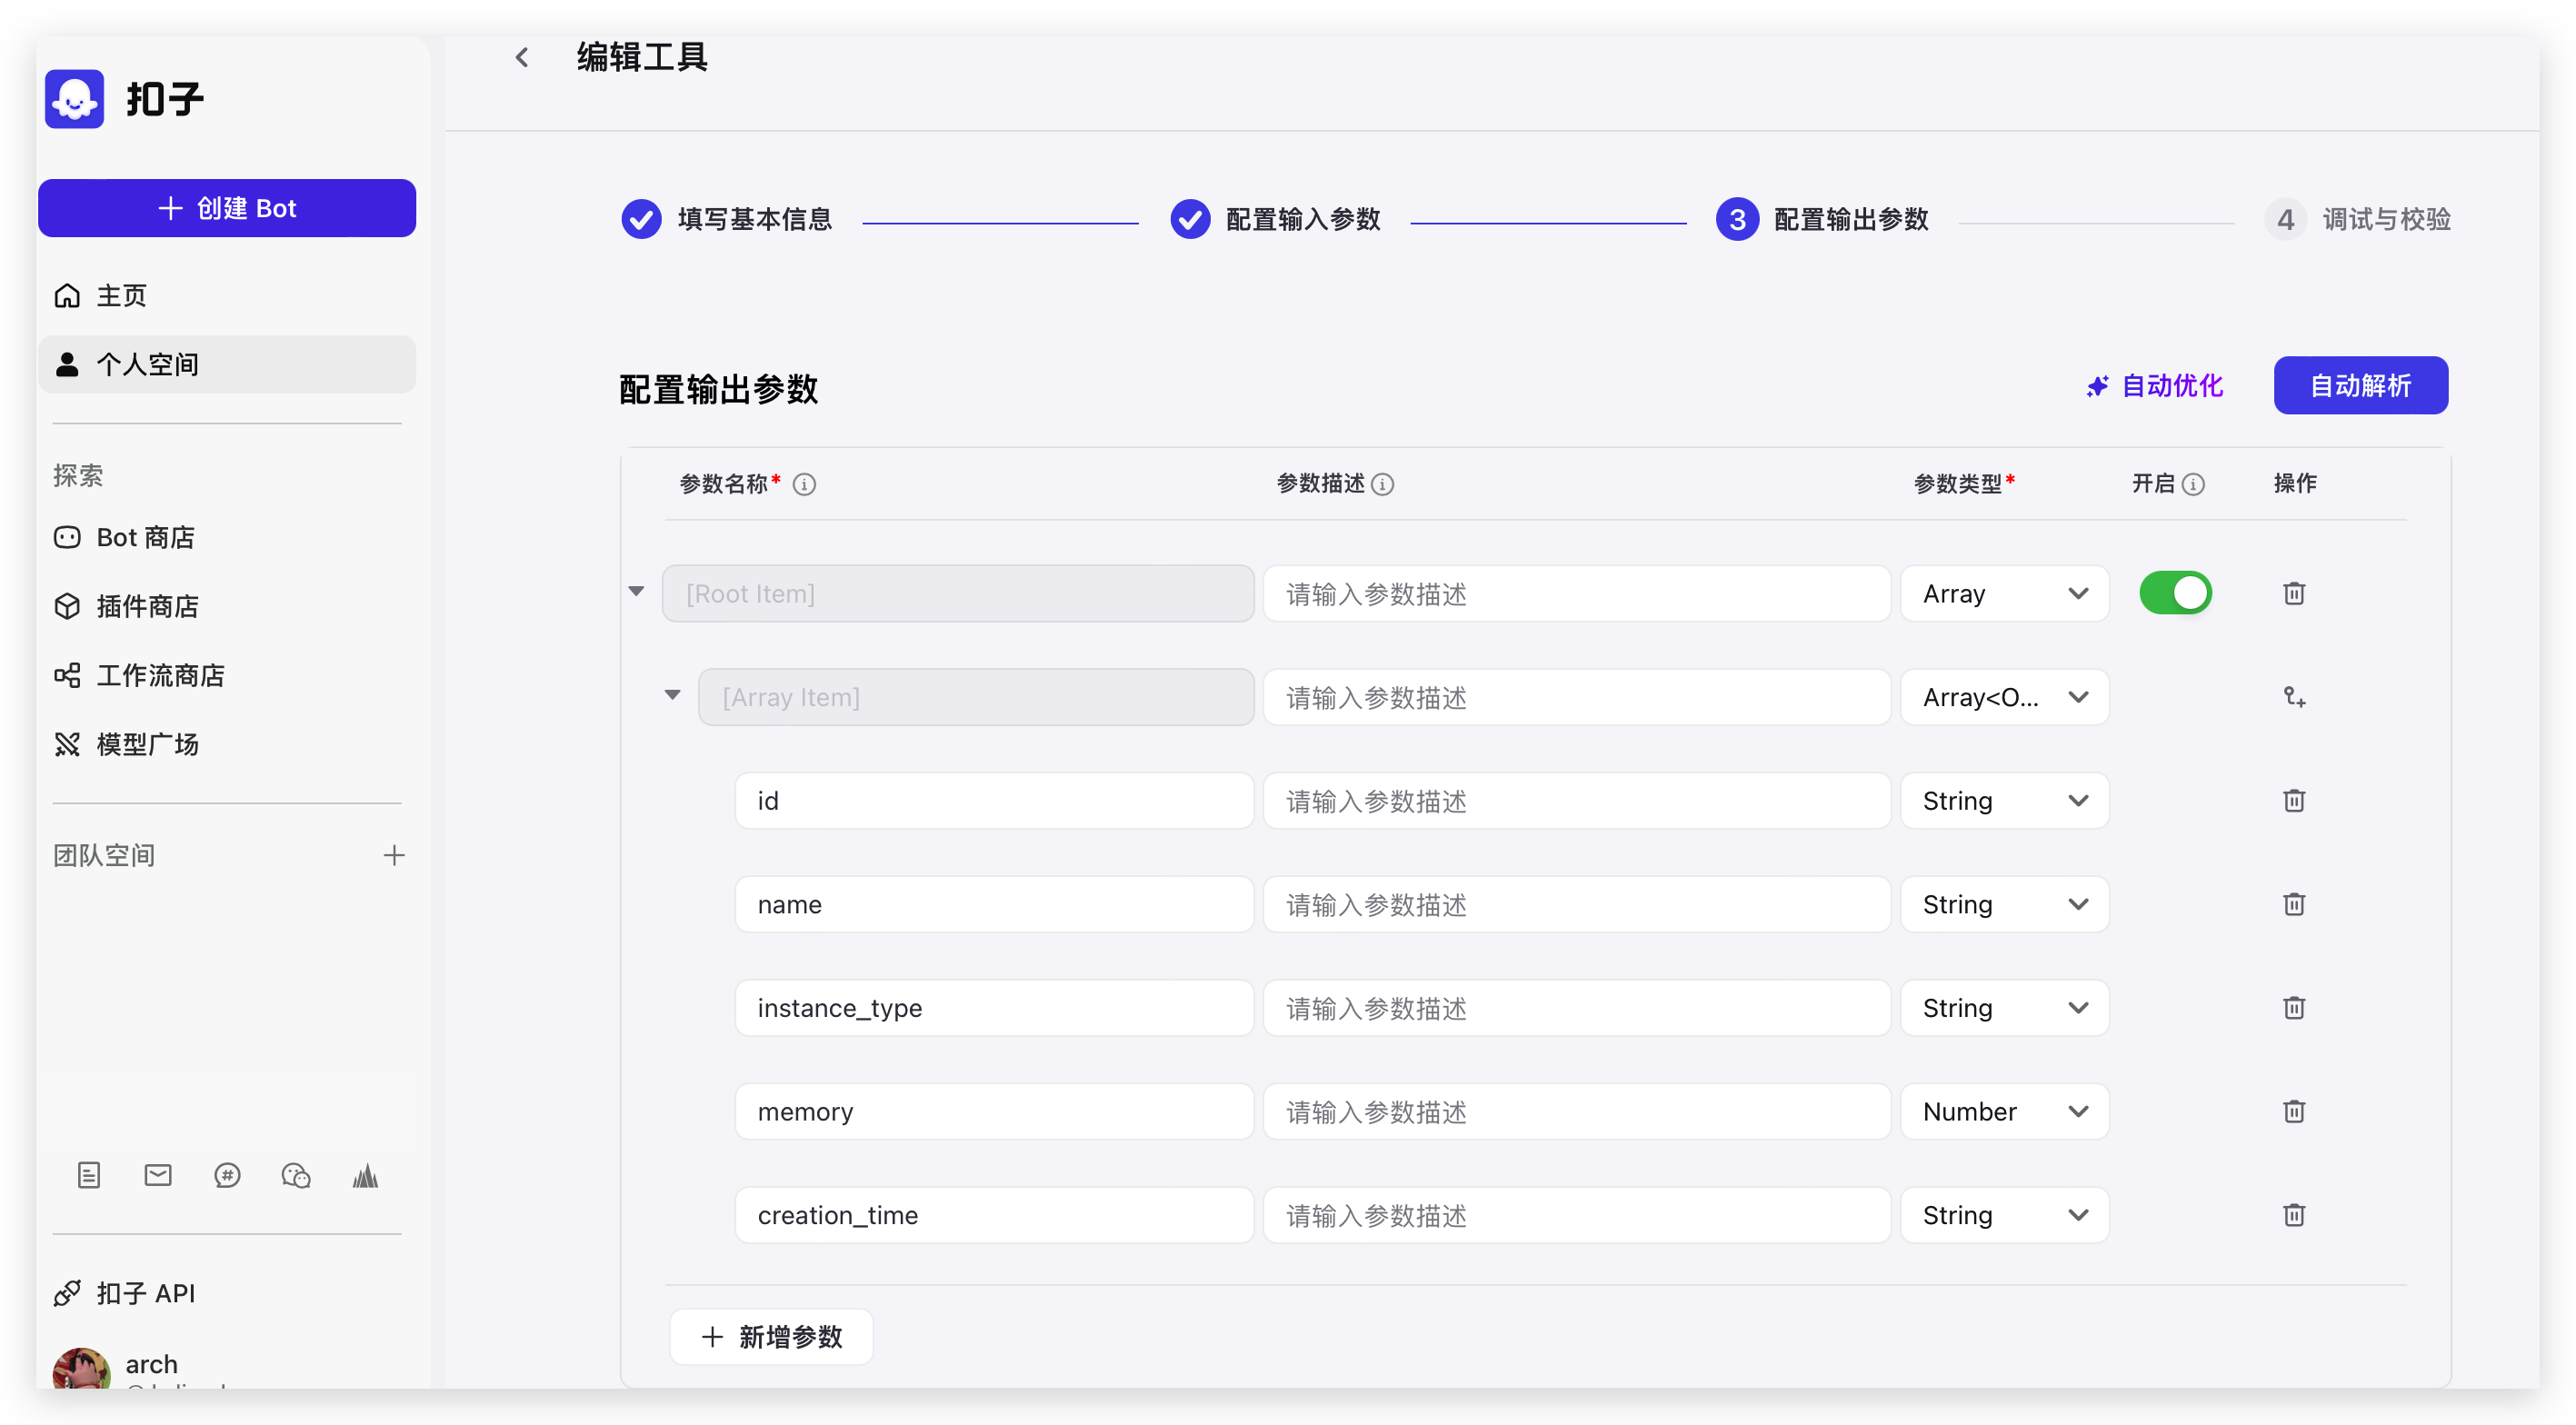Toggle off the Root Item enable switch
Viewport: 2576px width, 1425px height.
[x=2175, y=593]
